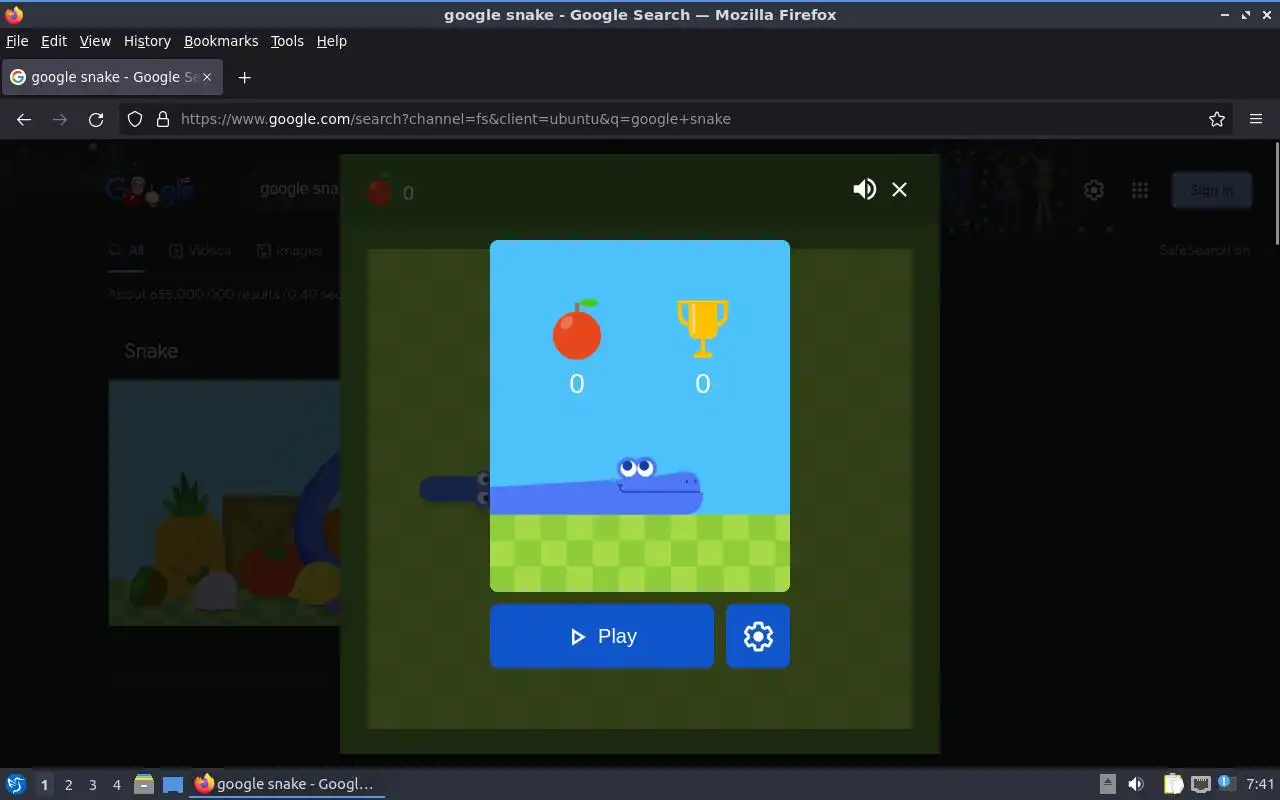Mute the snake game sound

tap(864, 189)
